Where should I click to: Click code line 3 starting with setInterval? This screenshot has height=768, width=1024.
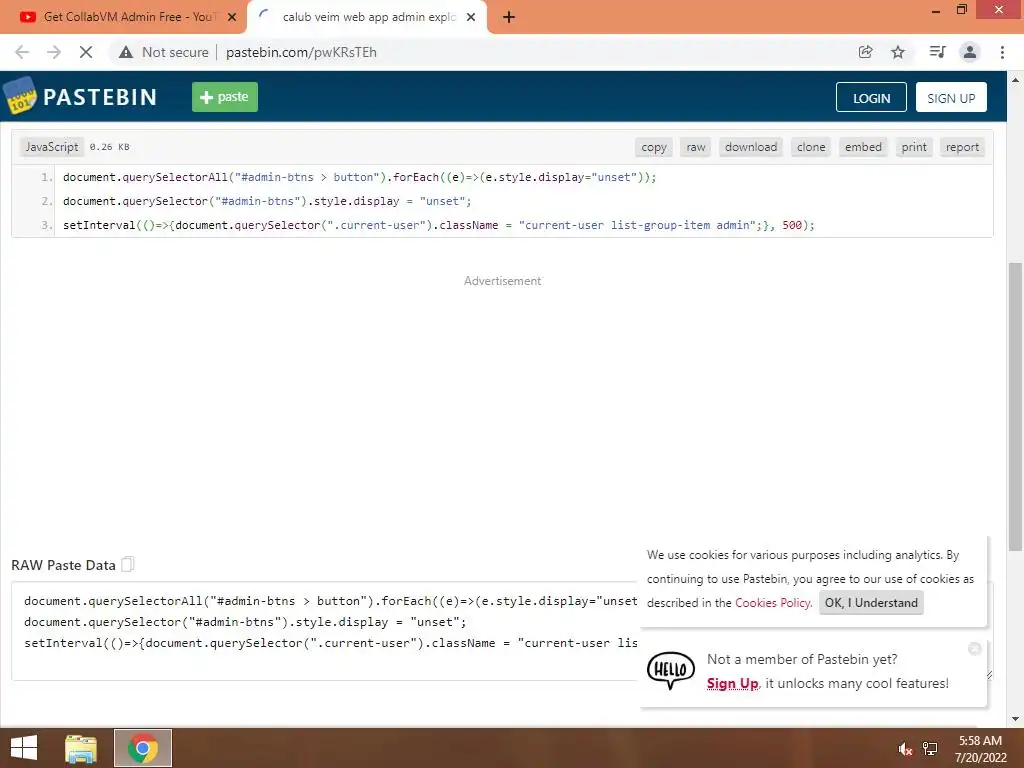439,225
